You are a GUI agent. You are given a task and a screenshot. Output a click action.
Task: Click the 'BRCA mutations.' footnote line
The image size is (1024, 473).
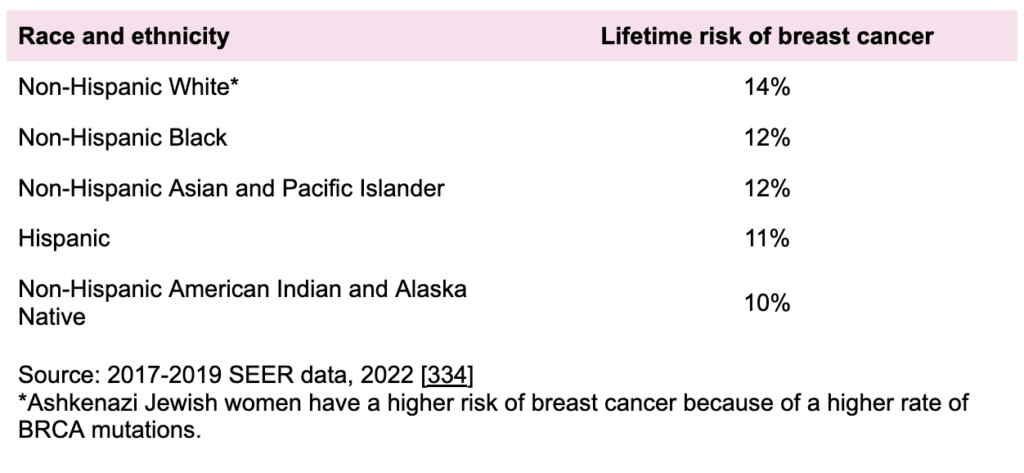(110, 431)
